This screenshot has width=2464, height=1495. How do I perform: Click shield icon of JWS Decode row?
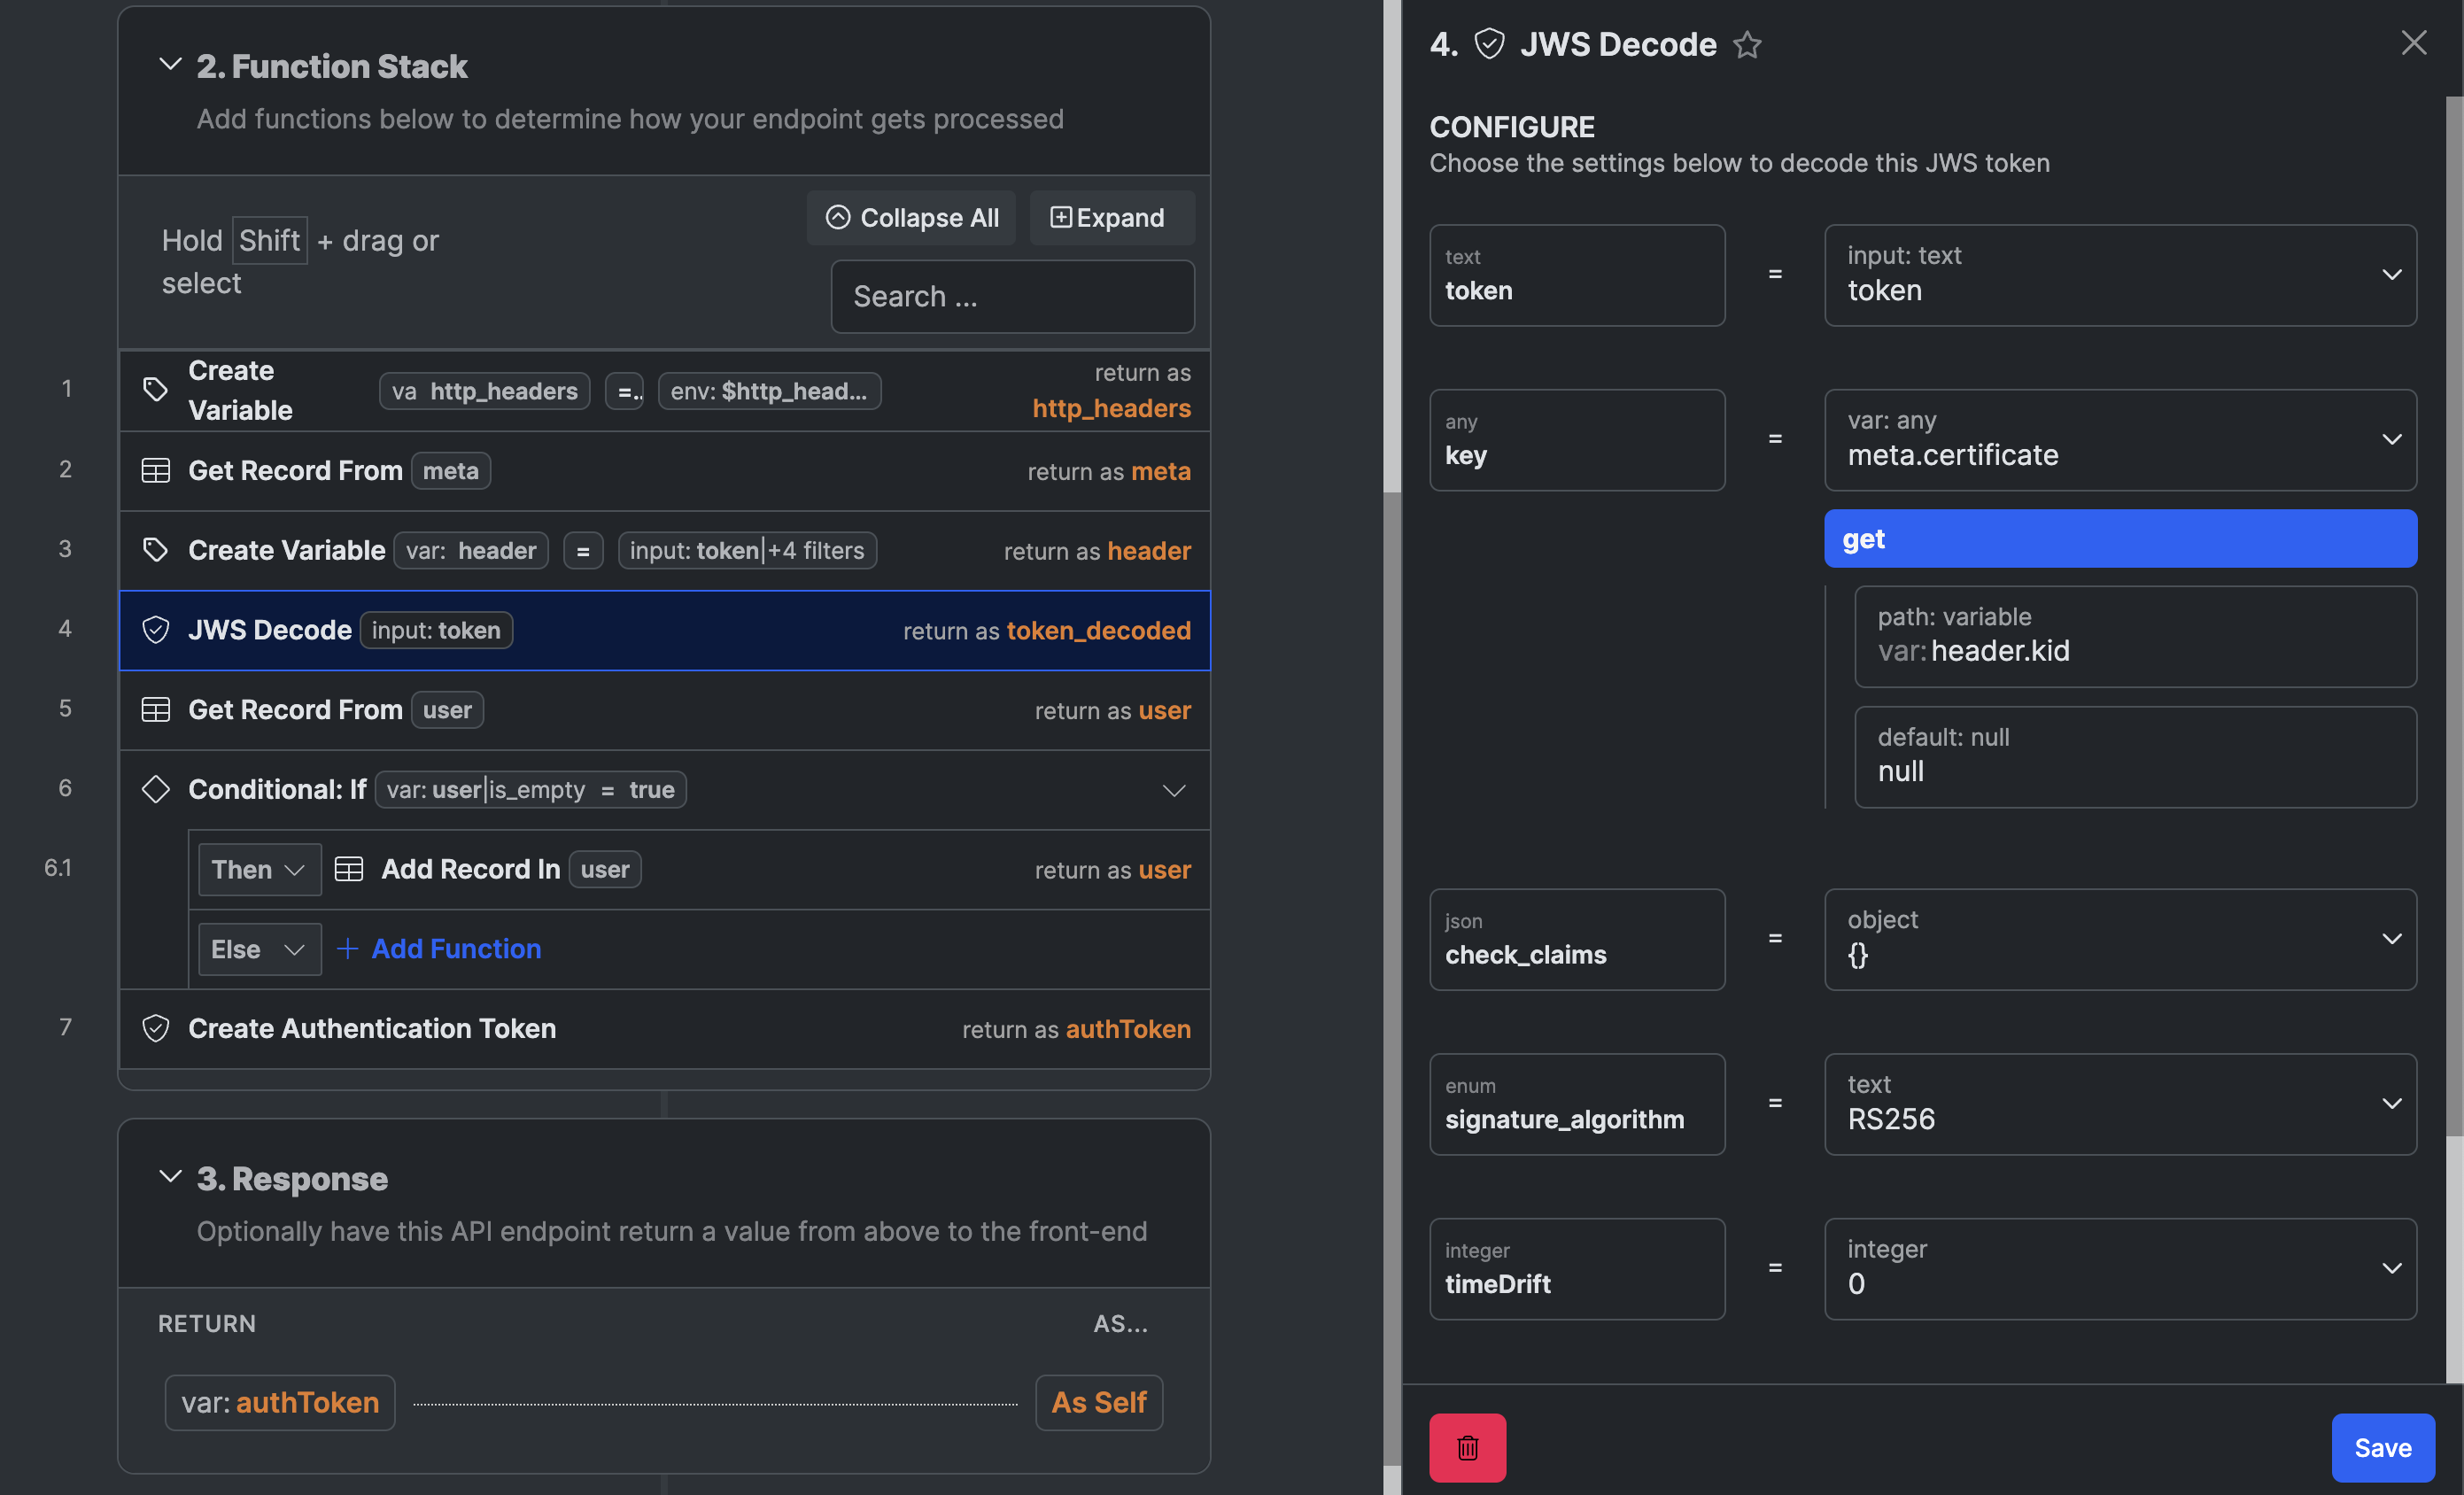pos(155,630)
